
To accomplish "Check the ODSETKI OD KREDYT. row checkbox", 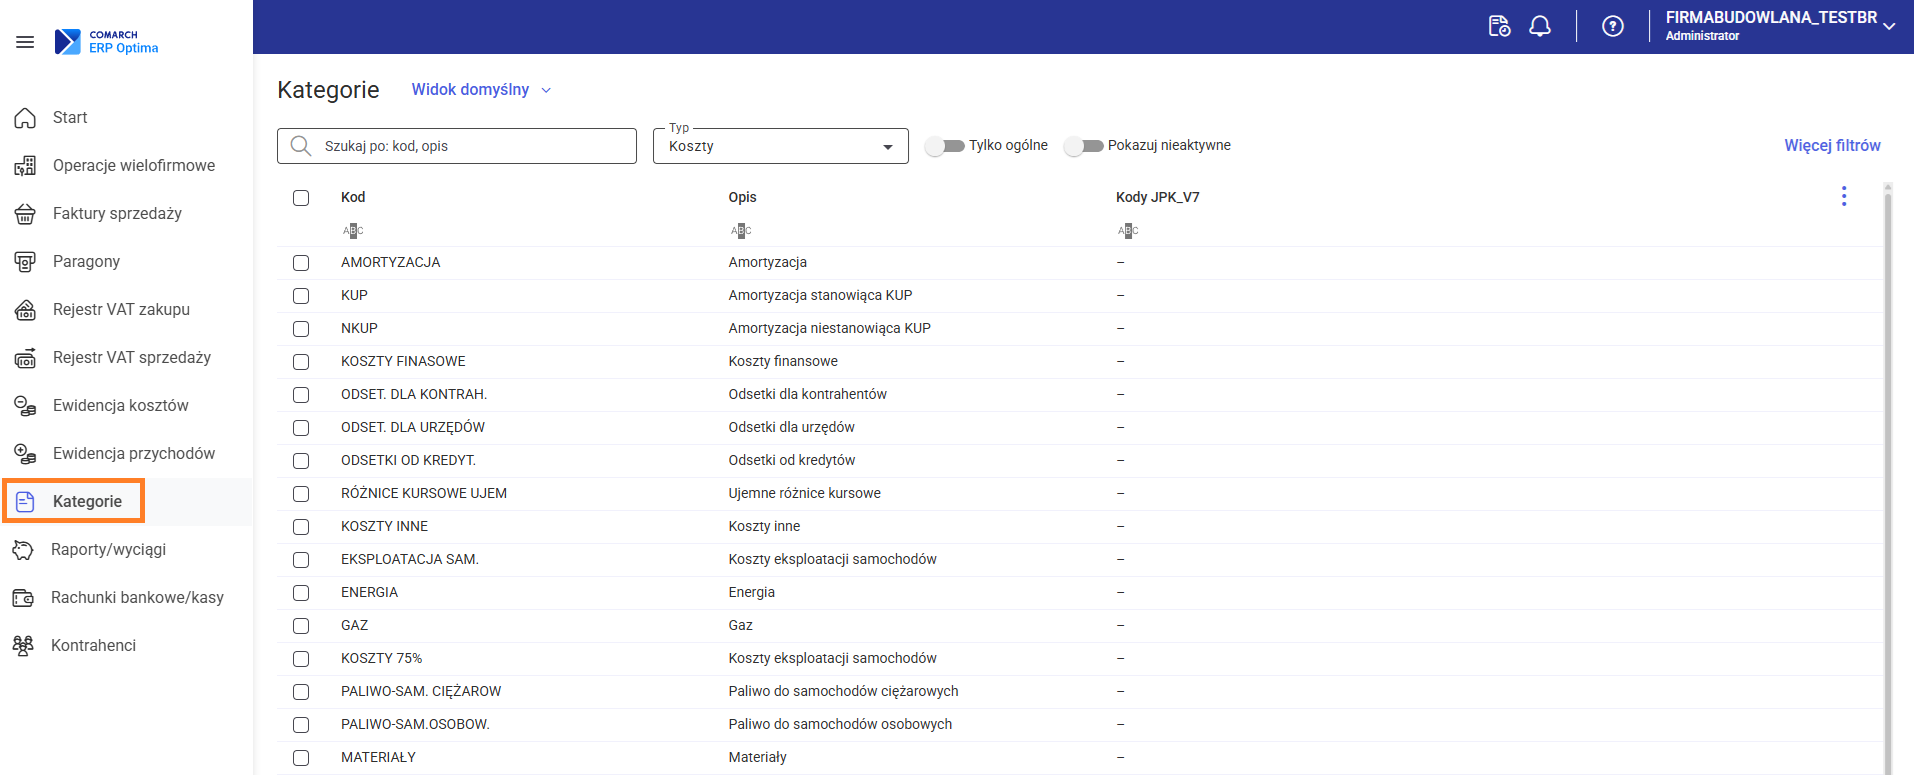I will tap(301, 461).
